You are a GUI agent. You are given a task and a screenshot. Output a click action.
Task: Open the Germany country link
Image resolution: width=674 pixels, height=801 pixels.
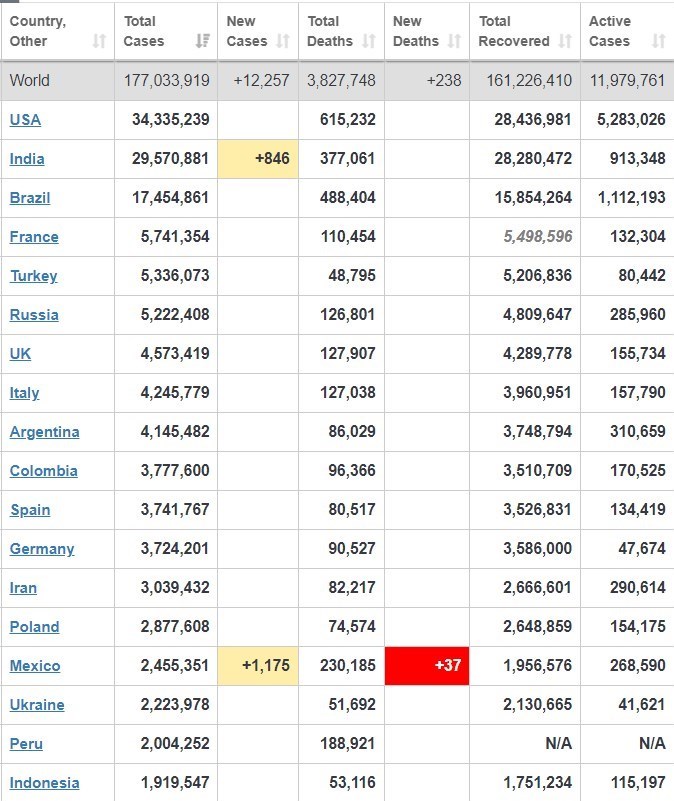[42, 549]
